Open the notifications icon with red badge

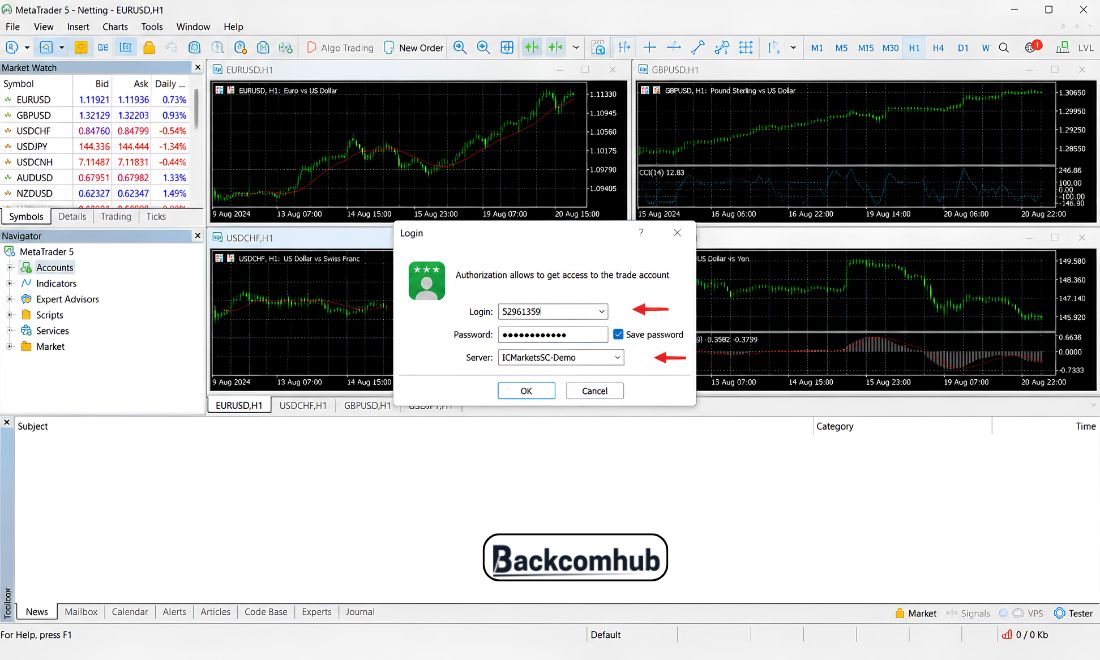1031,48
